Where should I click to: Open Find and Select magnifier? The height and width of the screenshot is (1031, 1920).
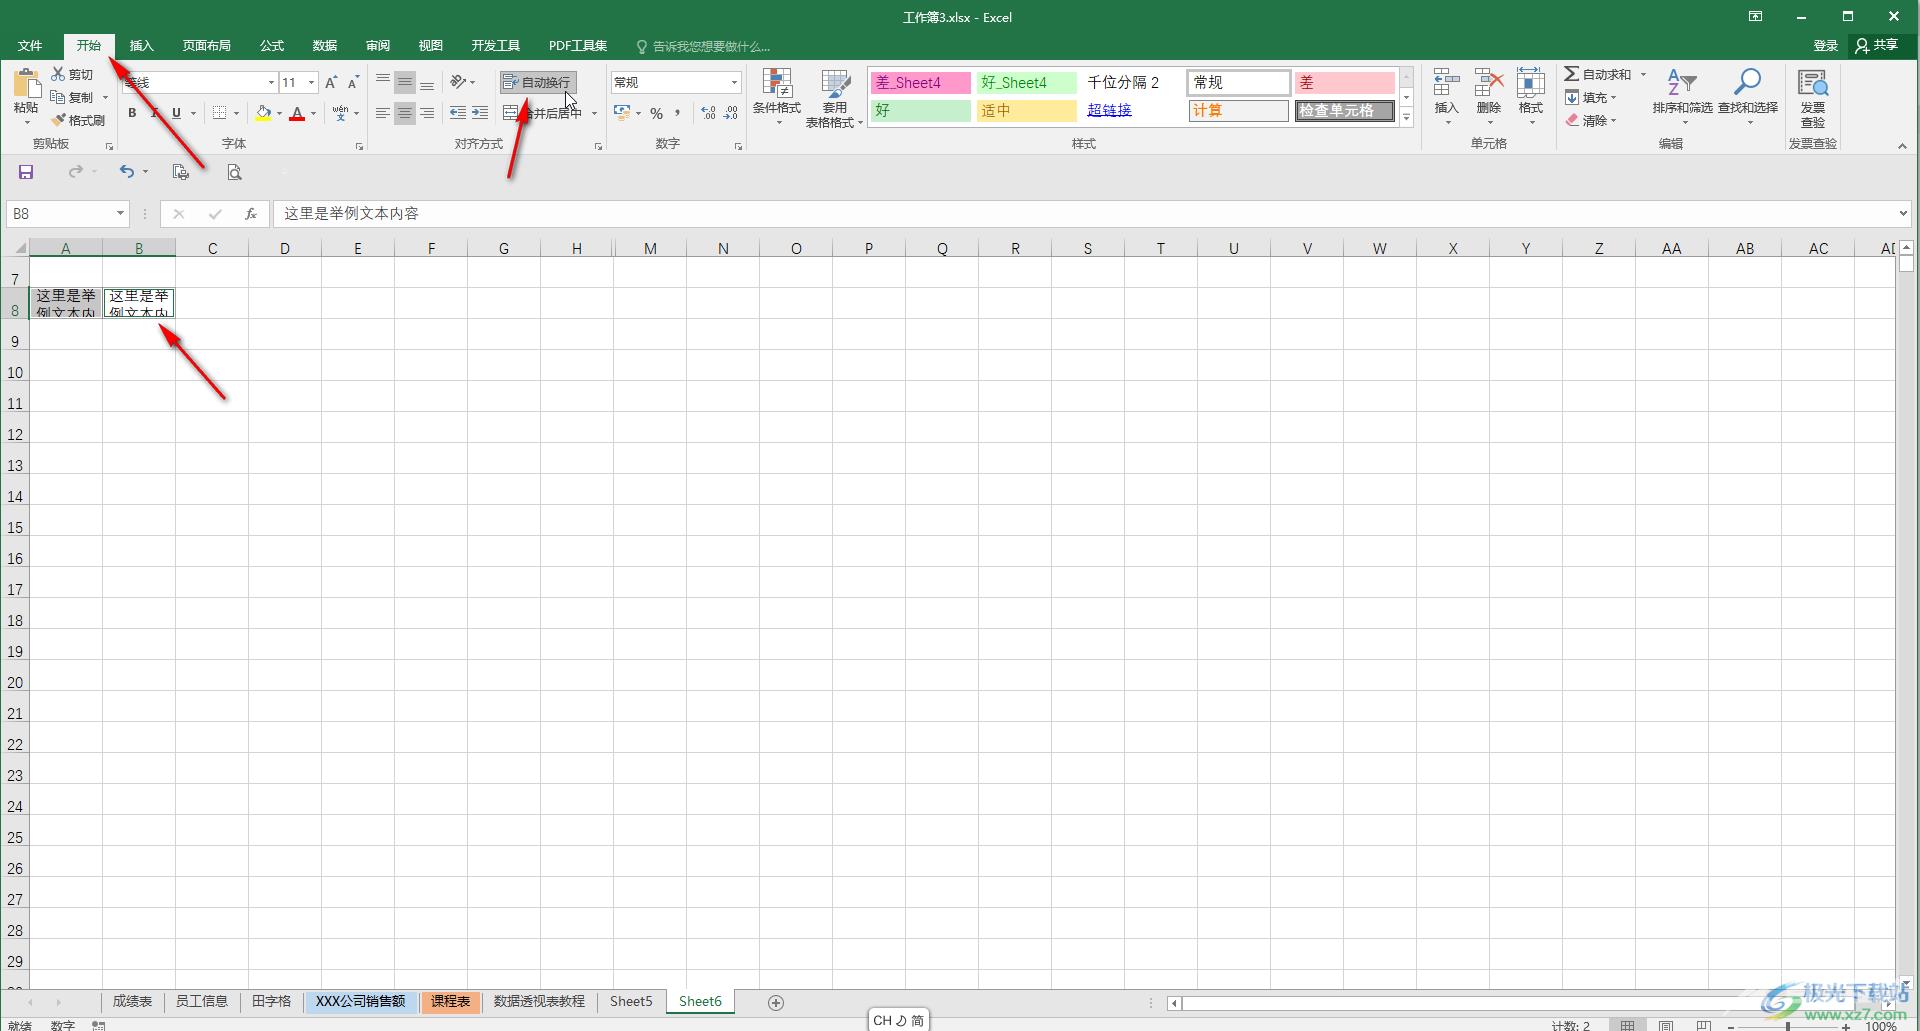1747,83
